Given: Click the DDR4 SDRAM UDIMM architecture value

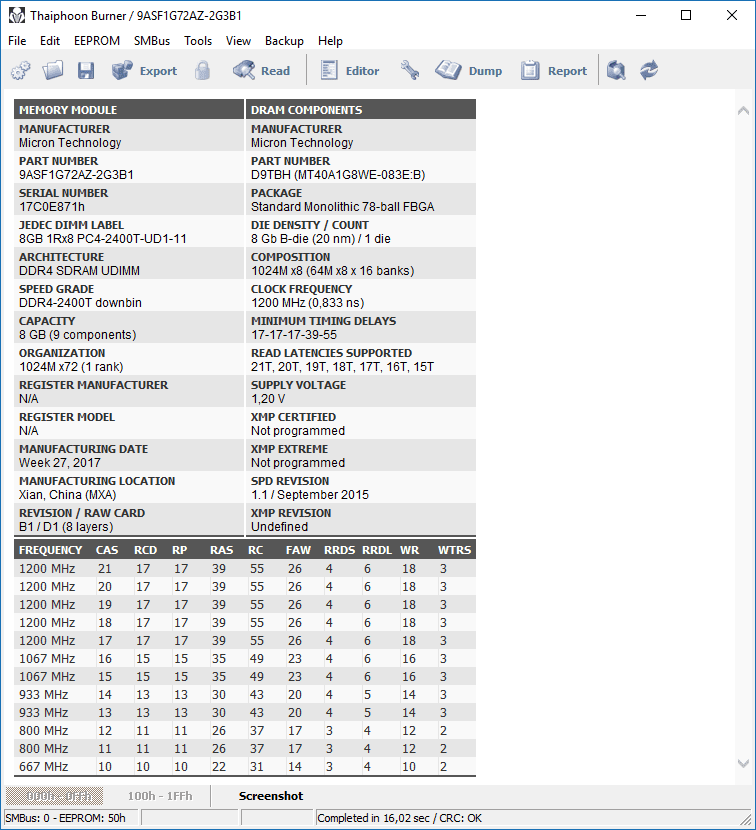Looking at the screenshot, I should [x=79, y=270].
